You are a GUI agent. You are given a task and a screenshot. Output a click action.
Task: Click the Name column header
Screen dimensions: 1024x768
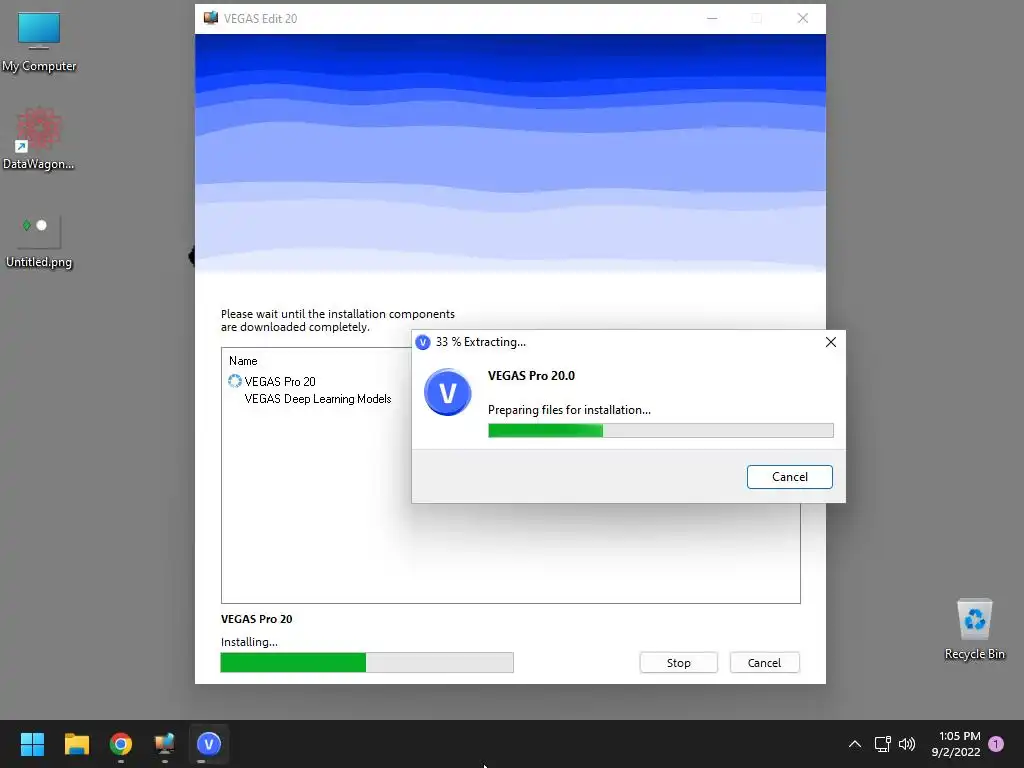243,360
